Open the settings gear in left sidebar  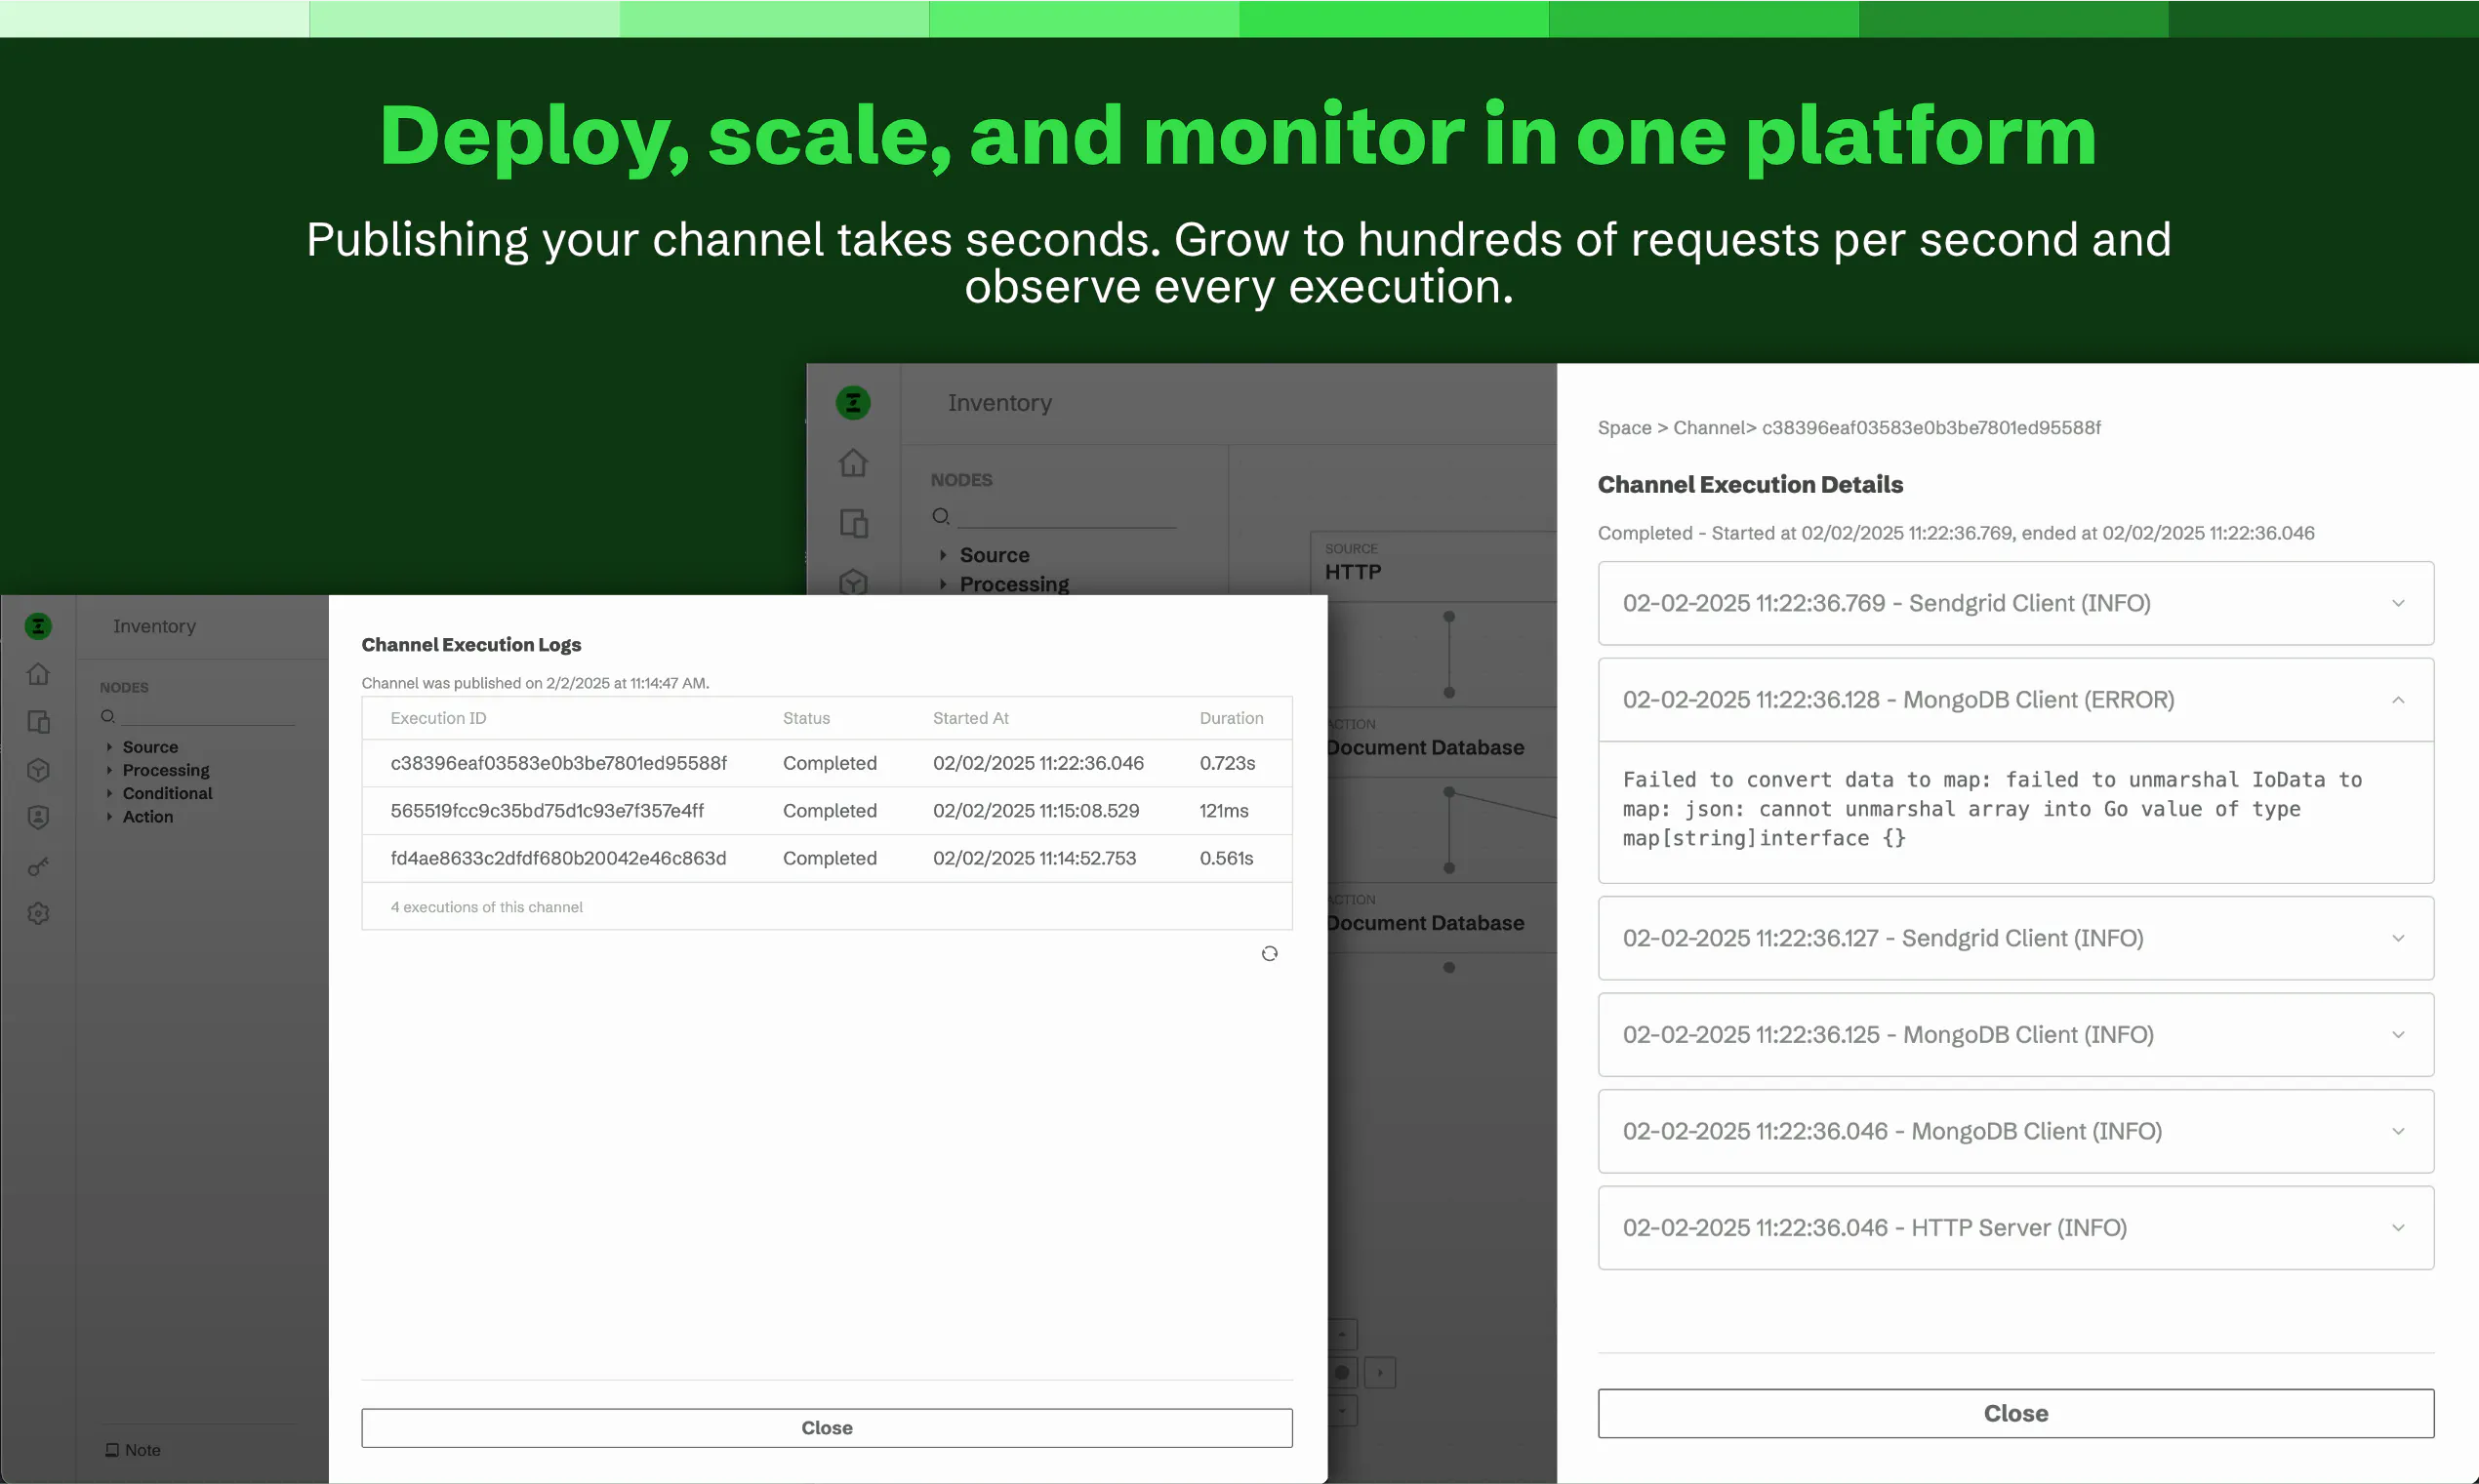click(x=38, y=914)
